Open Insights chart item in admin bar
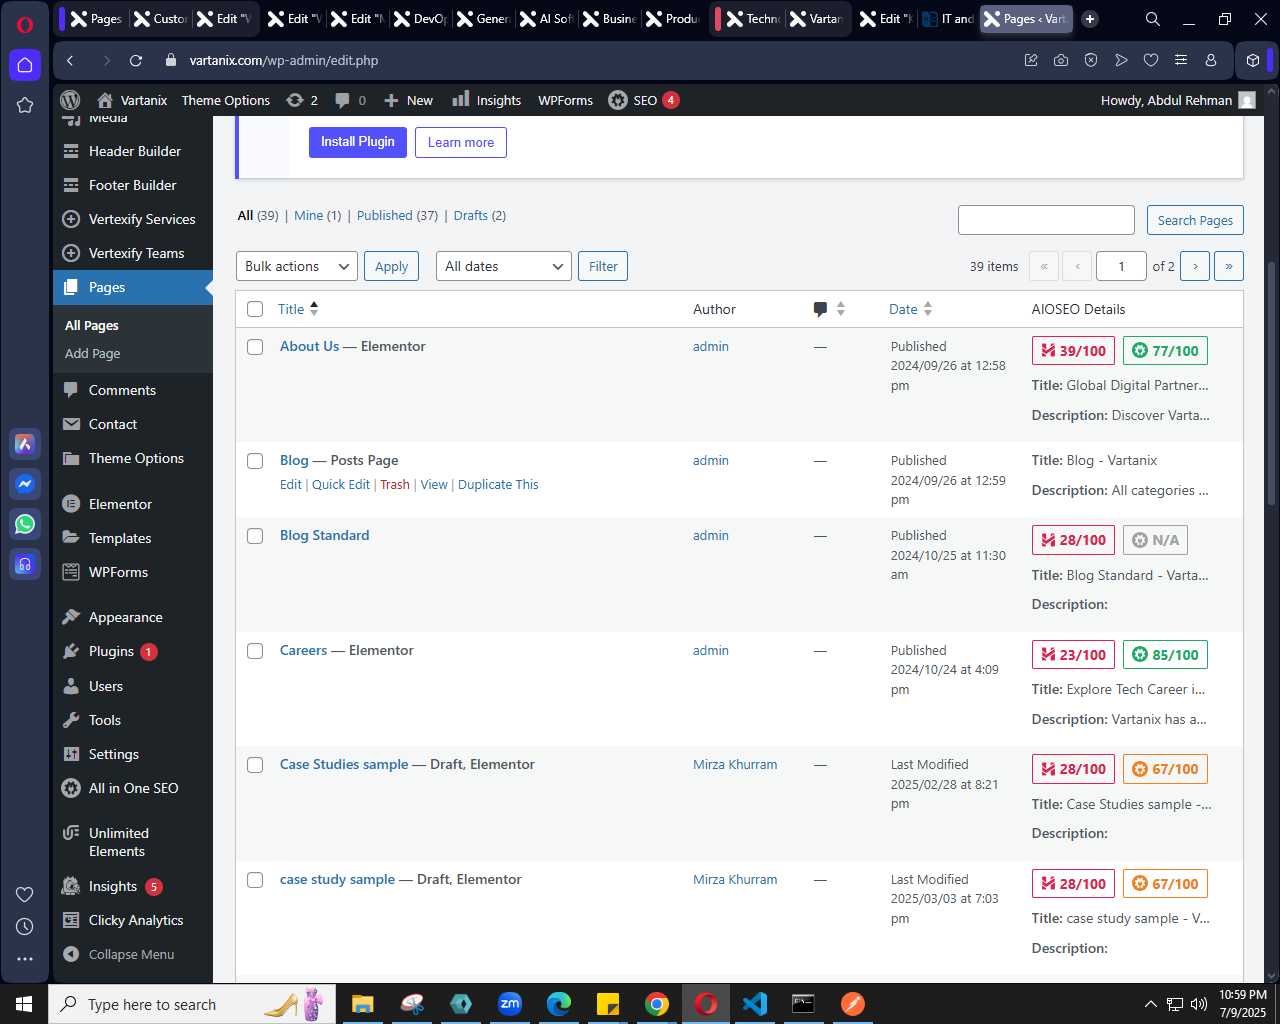Image resolution: width=1280 pixels, height=1024 pixels. [487, 100]
